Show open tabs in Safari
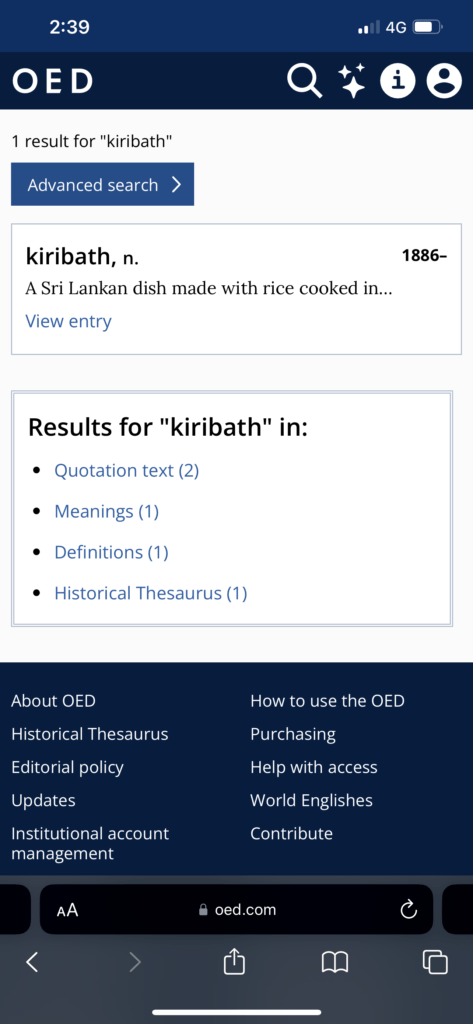This screenshot has width=473, height=1024. 435,961
